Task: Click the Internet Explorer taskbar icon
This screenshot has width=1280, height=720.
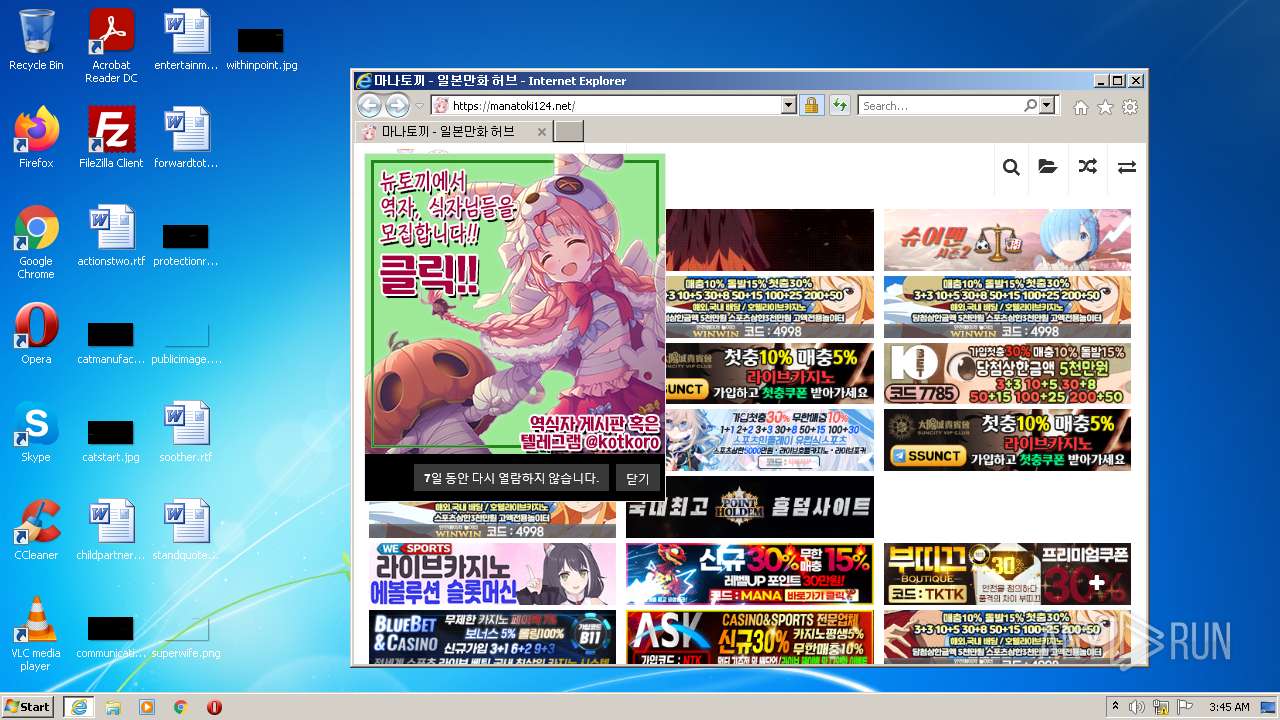Action: (x=78, y=706)
